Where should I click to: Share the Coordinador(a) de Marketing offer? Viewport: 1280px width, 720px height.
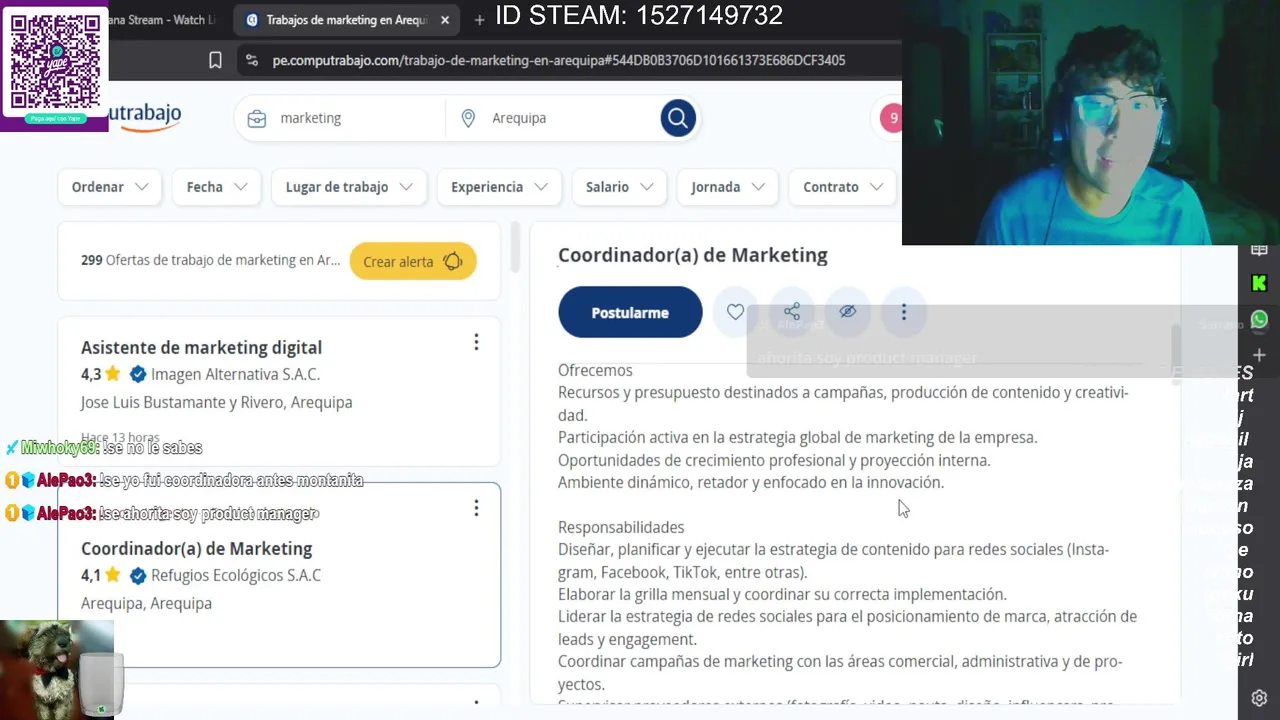(792, 312)
